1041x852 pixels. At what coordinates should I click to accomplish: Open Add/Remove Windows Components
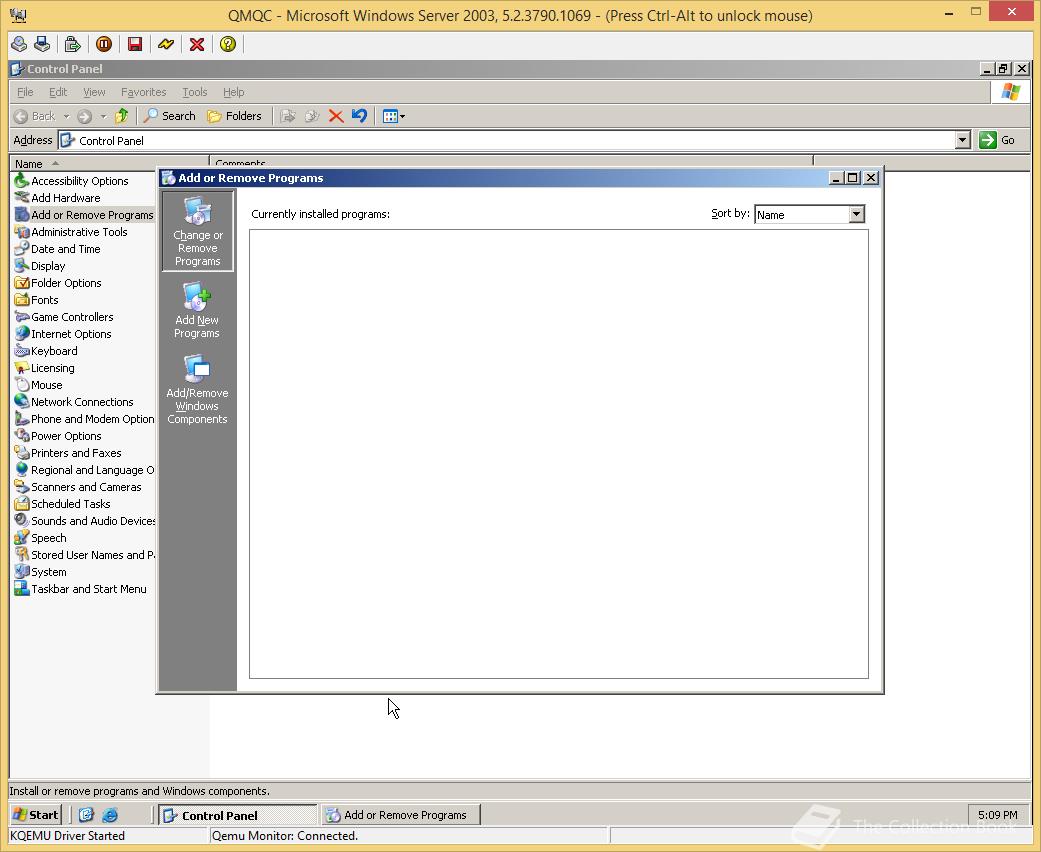(x=197, y=389)
